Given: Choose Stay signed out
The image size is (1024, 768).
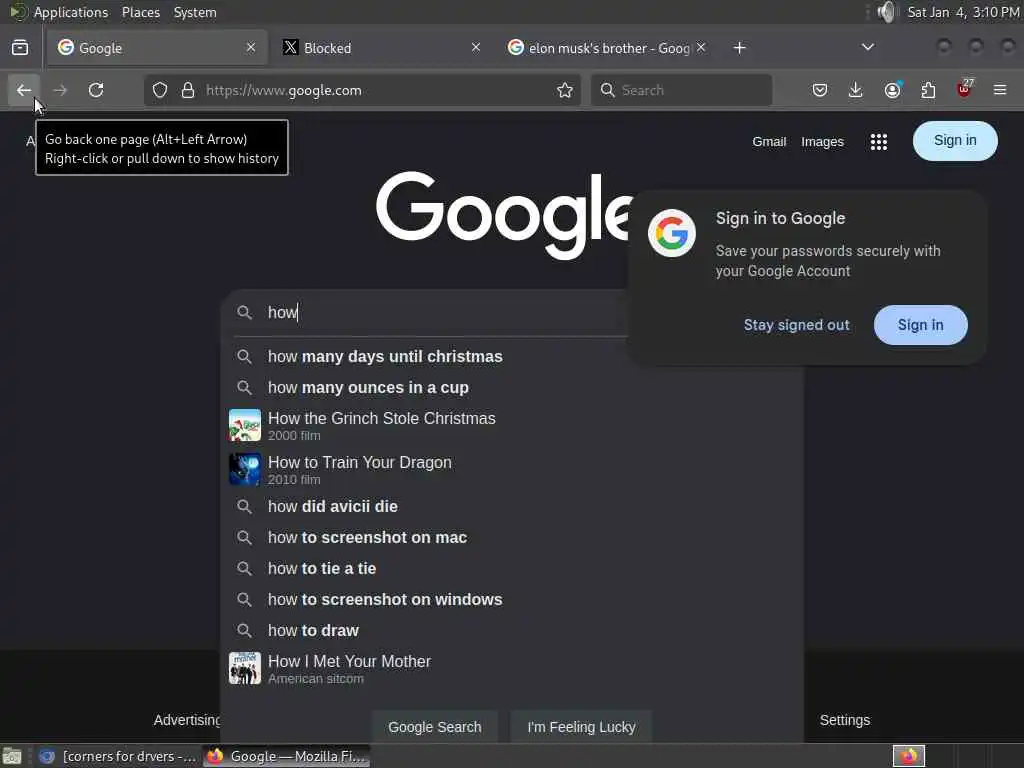Looking at the screenshot, I should pos(797,325).
